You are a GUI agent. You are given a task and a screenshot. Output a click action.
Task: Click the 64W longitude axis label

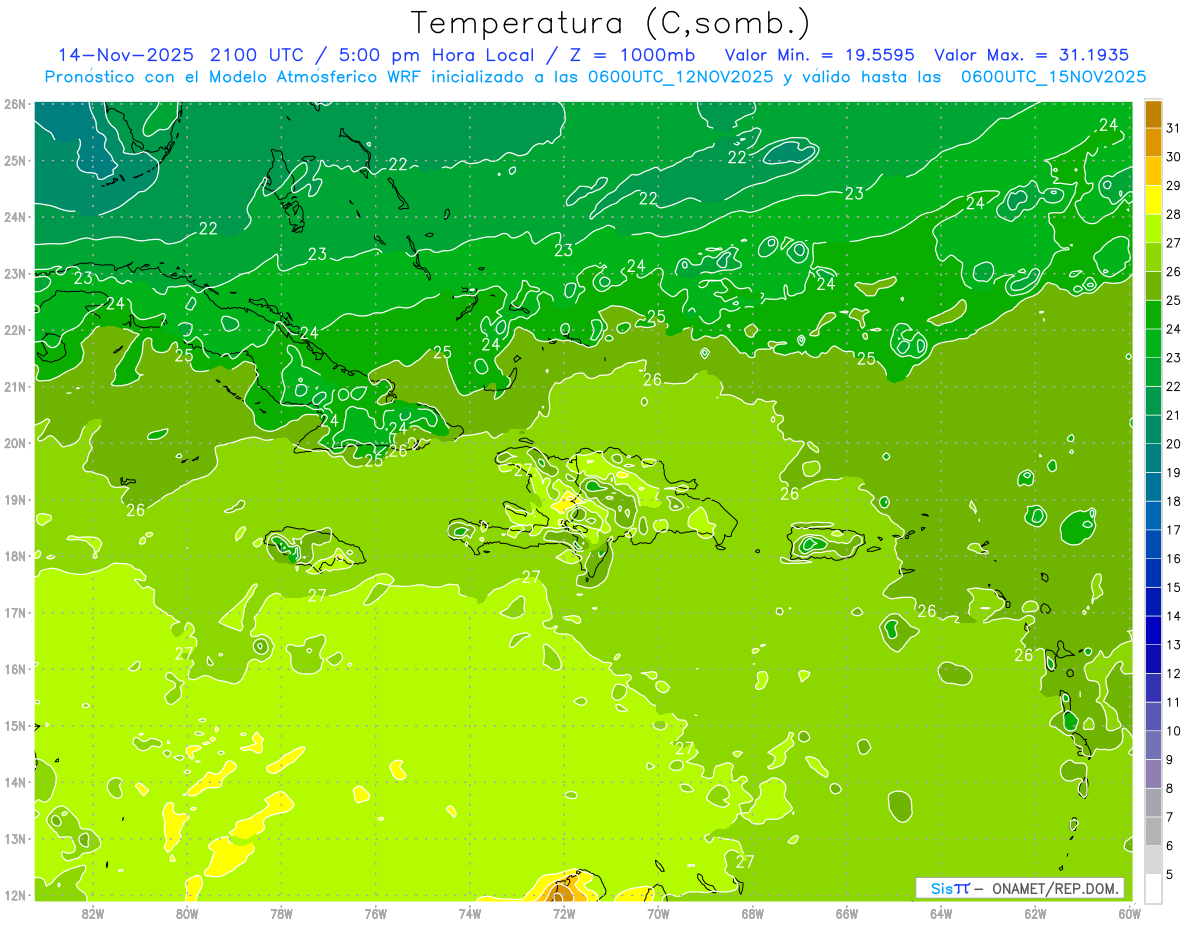pyautogui.click(x=941, y=913)
